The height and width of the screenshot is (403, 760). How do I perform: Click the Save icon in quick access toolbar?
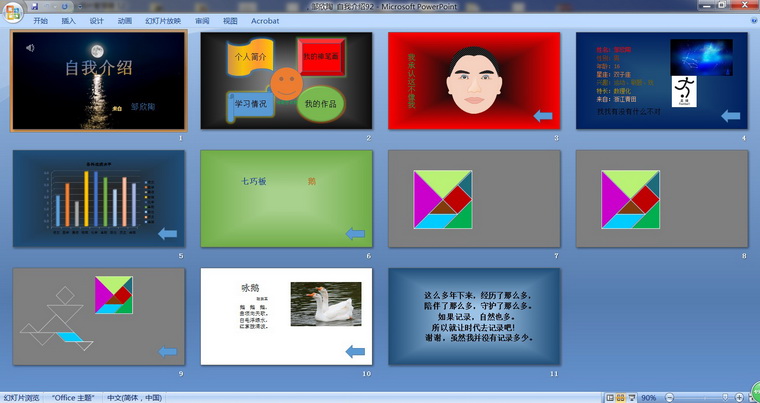pyautogui.click(x=35, y=5)
